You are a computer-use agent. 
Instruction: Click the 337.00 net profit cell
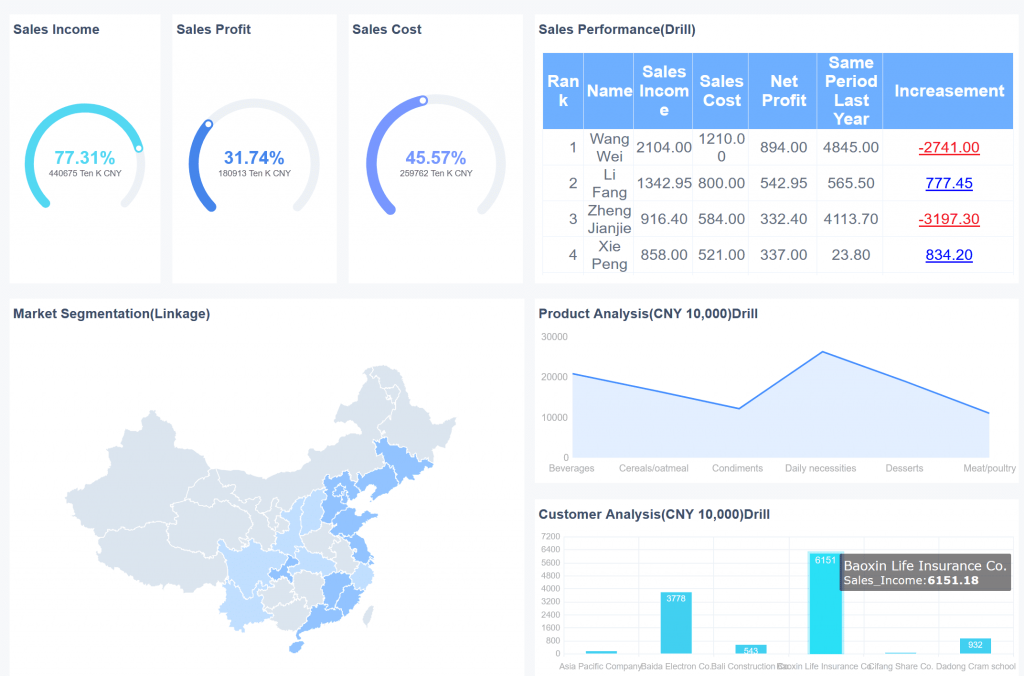(x=783, y=255)
